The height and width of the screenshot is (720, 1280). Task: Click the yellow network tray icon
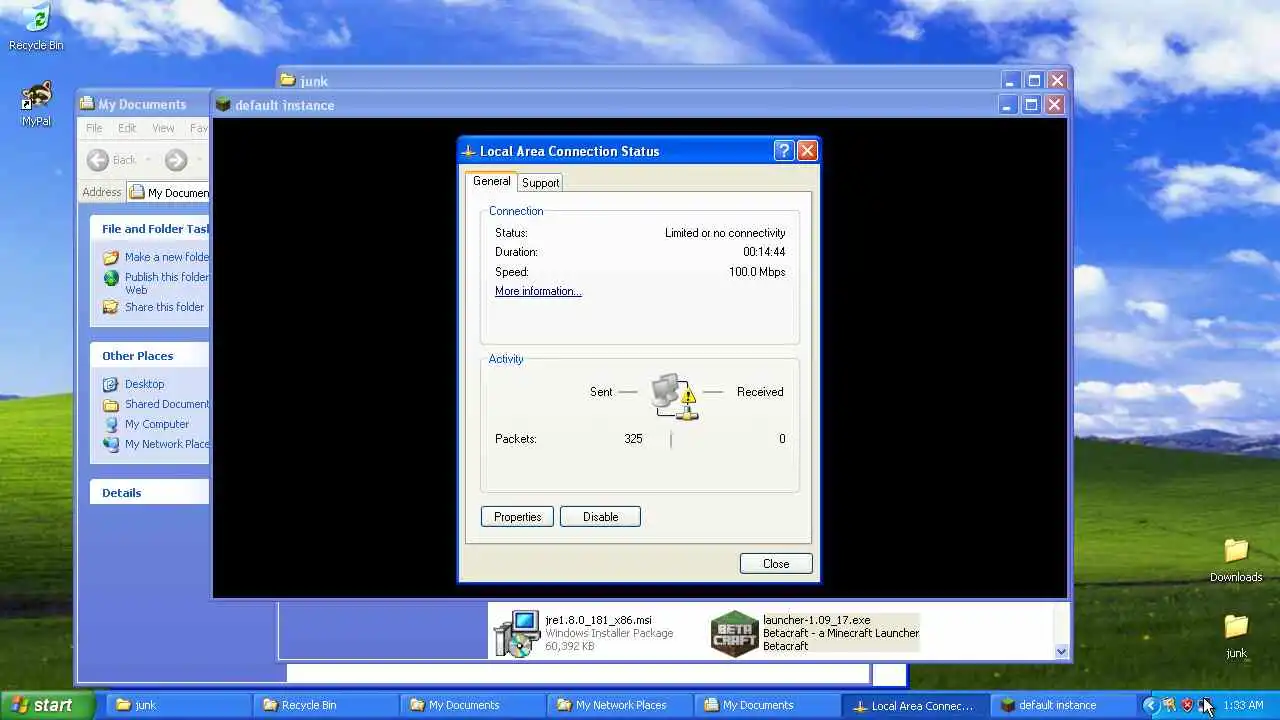point(1168,705)
